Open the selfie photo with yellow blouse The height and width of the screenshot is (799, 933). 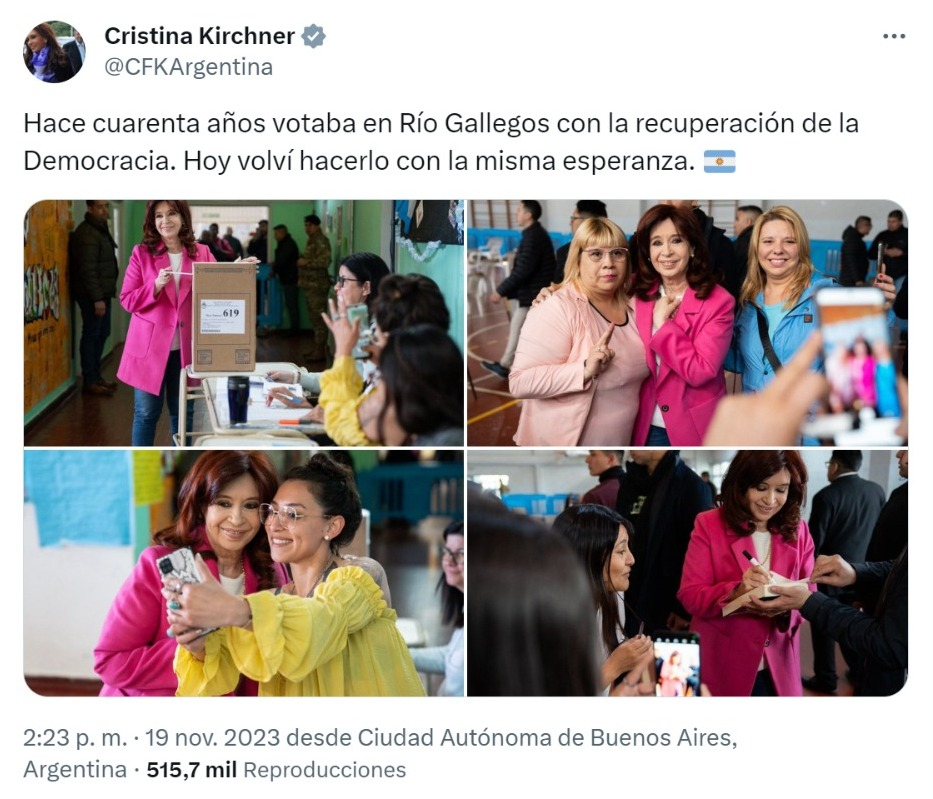click(243, 573)
